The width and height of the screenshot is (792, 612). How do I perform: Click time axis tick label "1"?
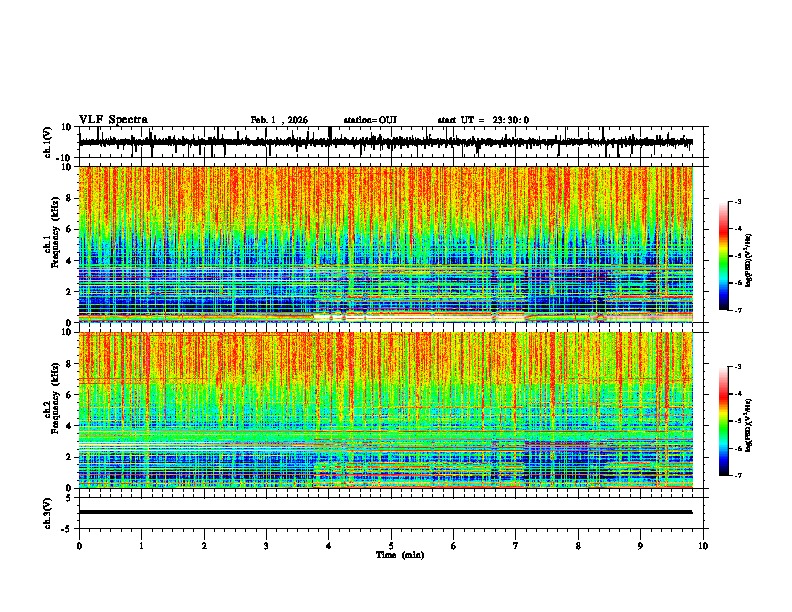point(141,546)
